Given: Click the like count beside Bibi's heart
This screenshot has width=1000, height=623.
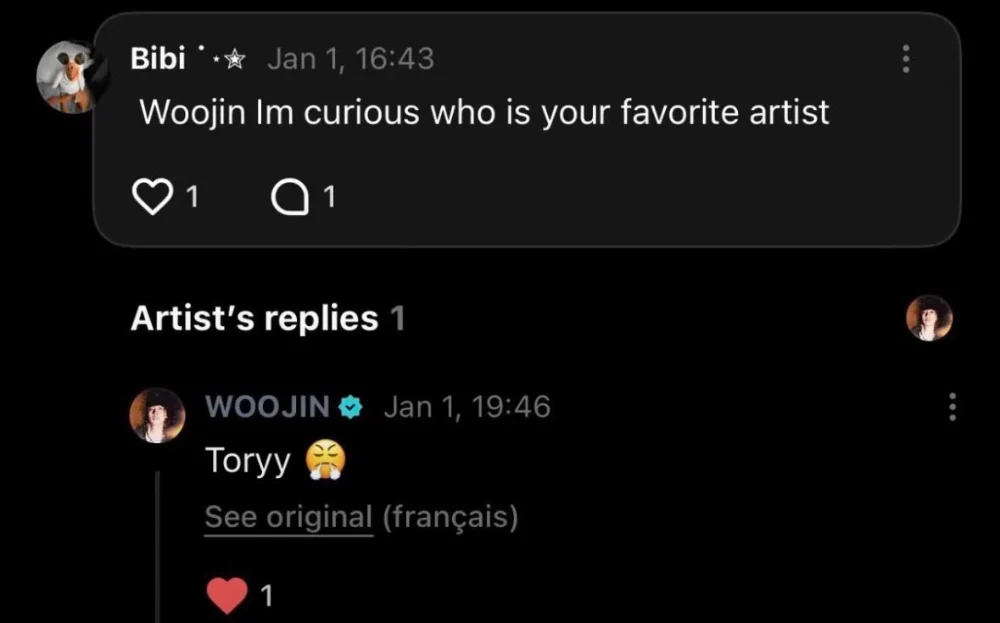Looking at the screenshot, I should (193, 198).
